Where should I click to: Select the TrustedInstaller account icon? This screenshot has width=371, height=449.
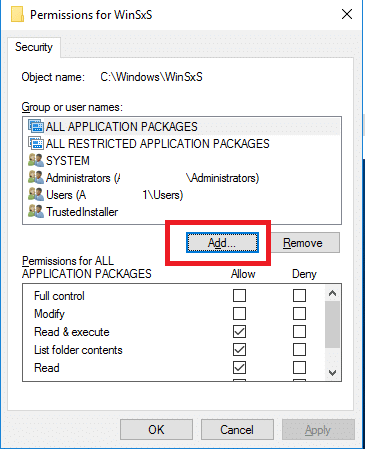(36, 211)
